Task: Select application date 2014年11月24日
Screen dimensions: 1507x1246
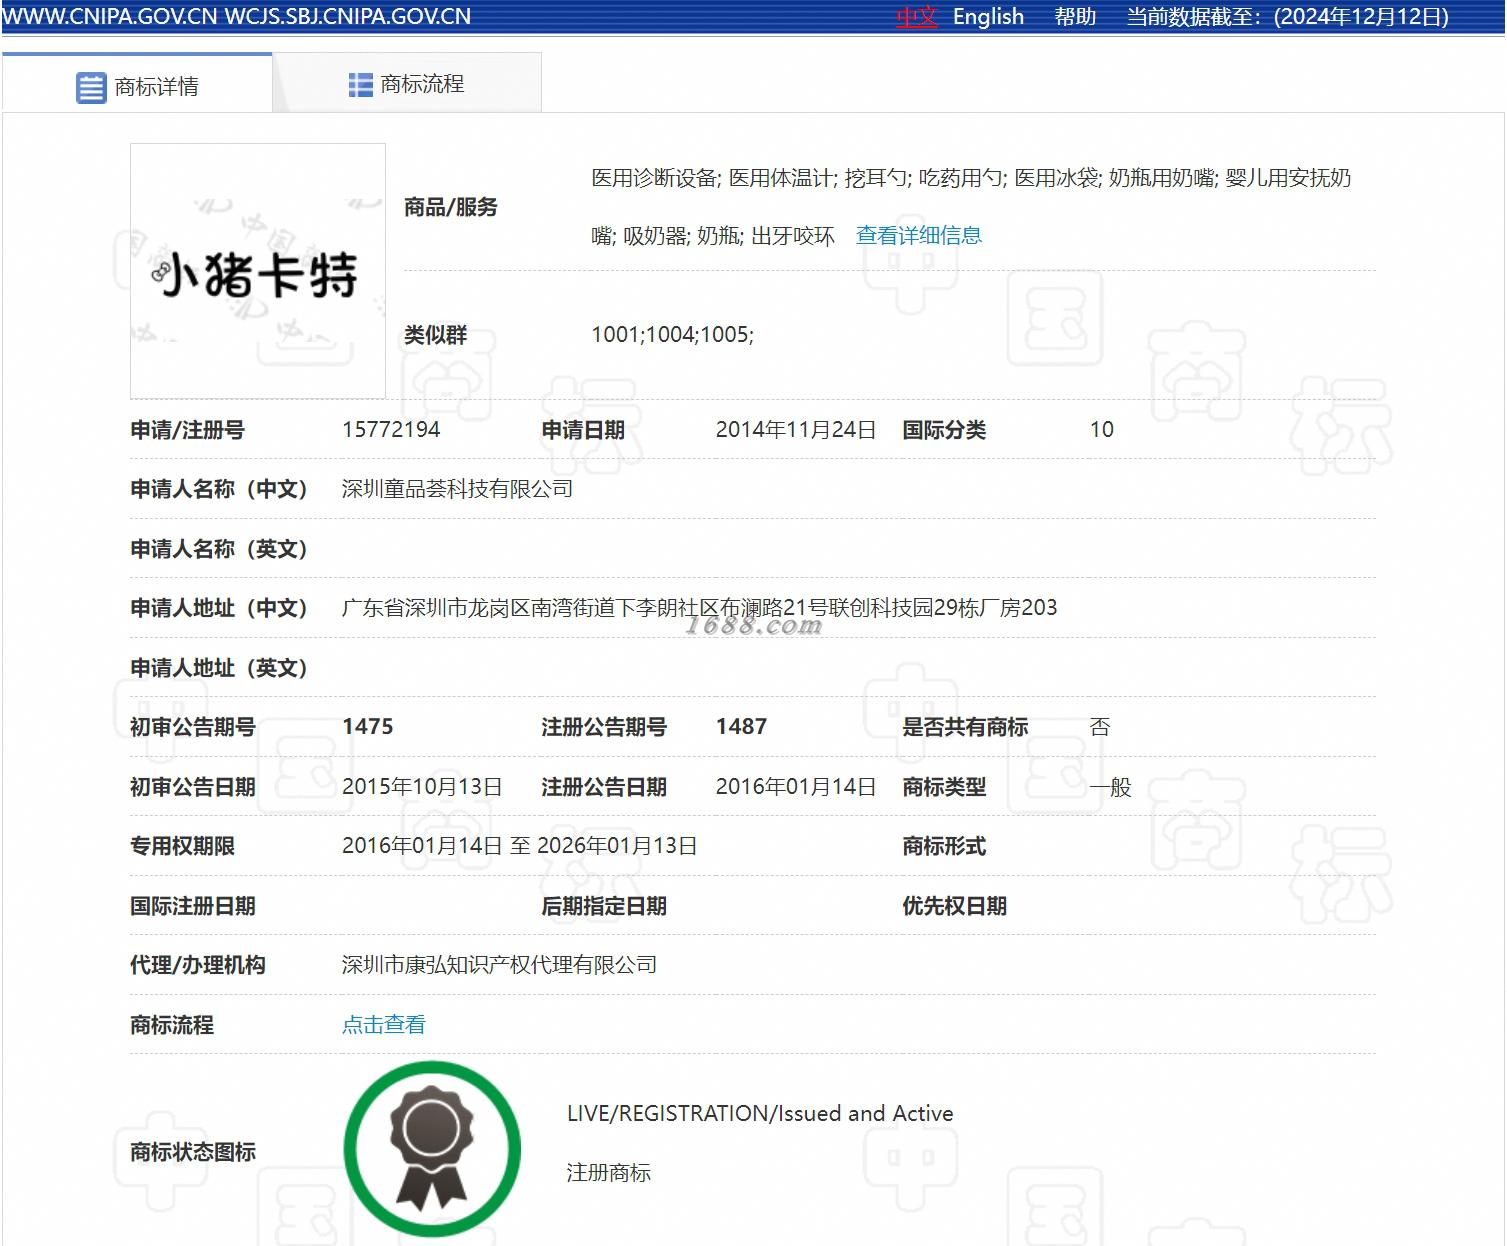Action: 796,429
